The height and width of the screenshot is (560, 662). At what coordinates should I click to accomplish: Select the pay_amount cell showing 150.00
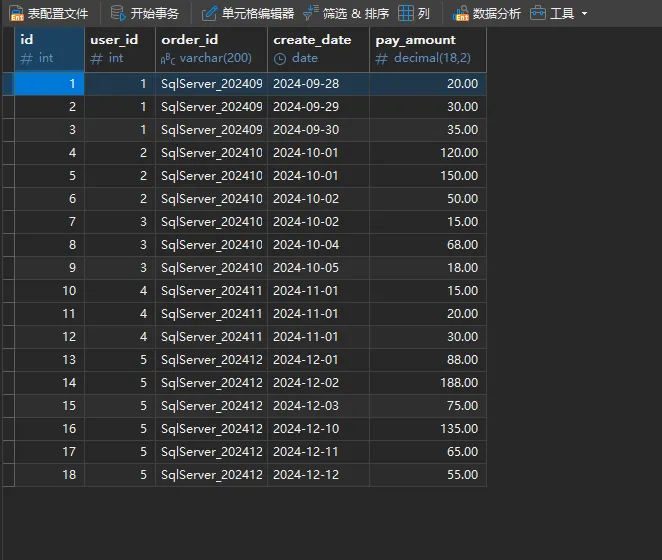click(427, 176)
